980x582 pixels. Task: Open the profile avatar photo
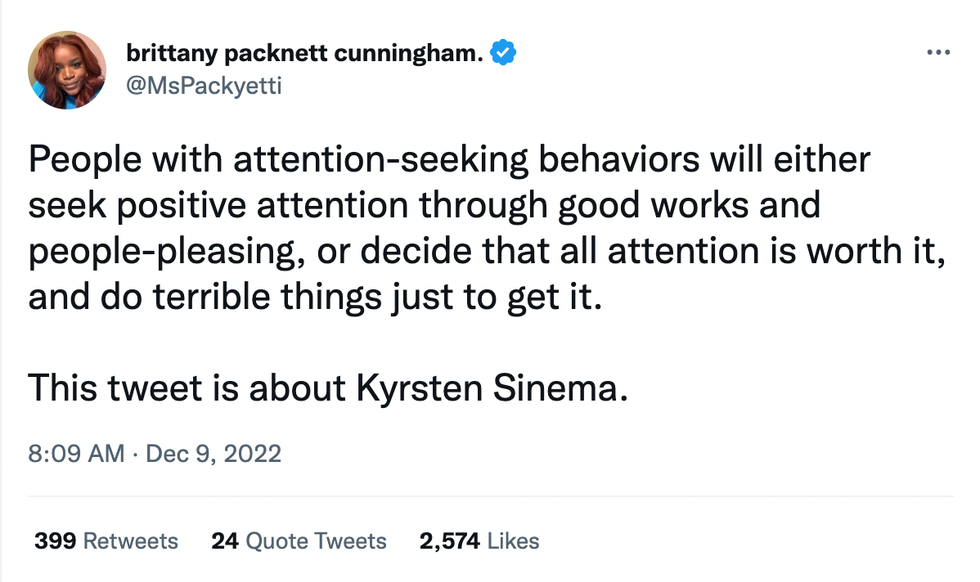pyautogui.click(x=68, y=70)
